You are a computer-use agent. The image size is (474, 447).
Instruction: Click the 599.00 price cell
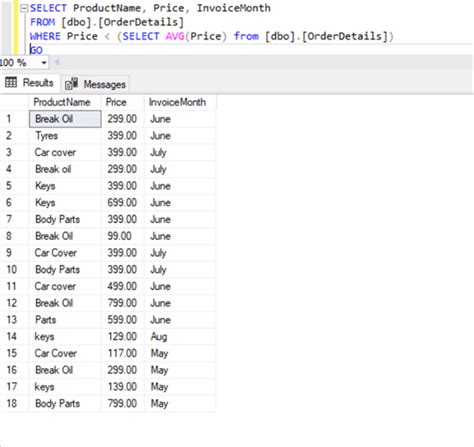pyautogui.click(x=123, y=320)
